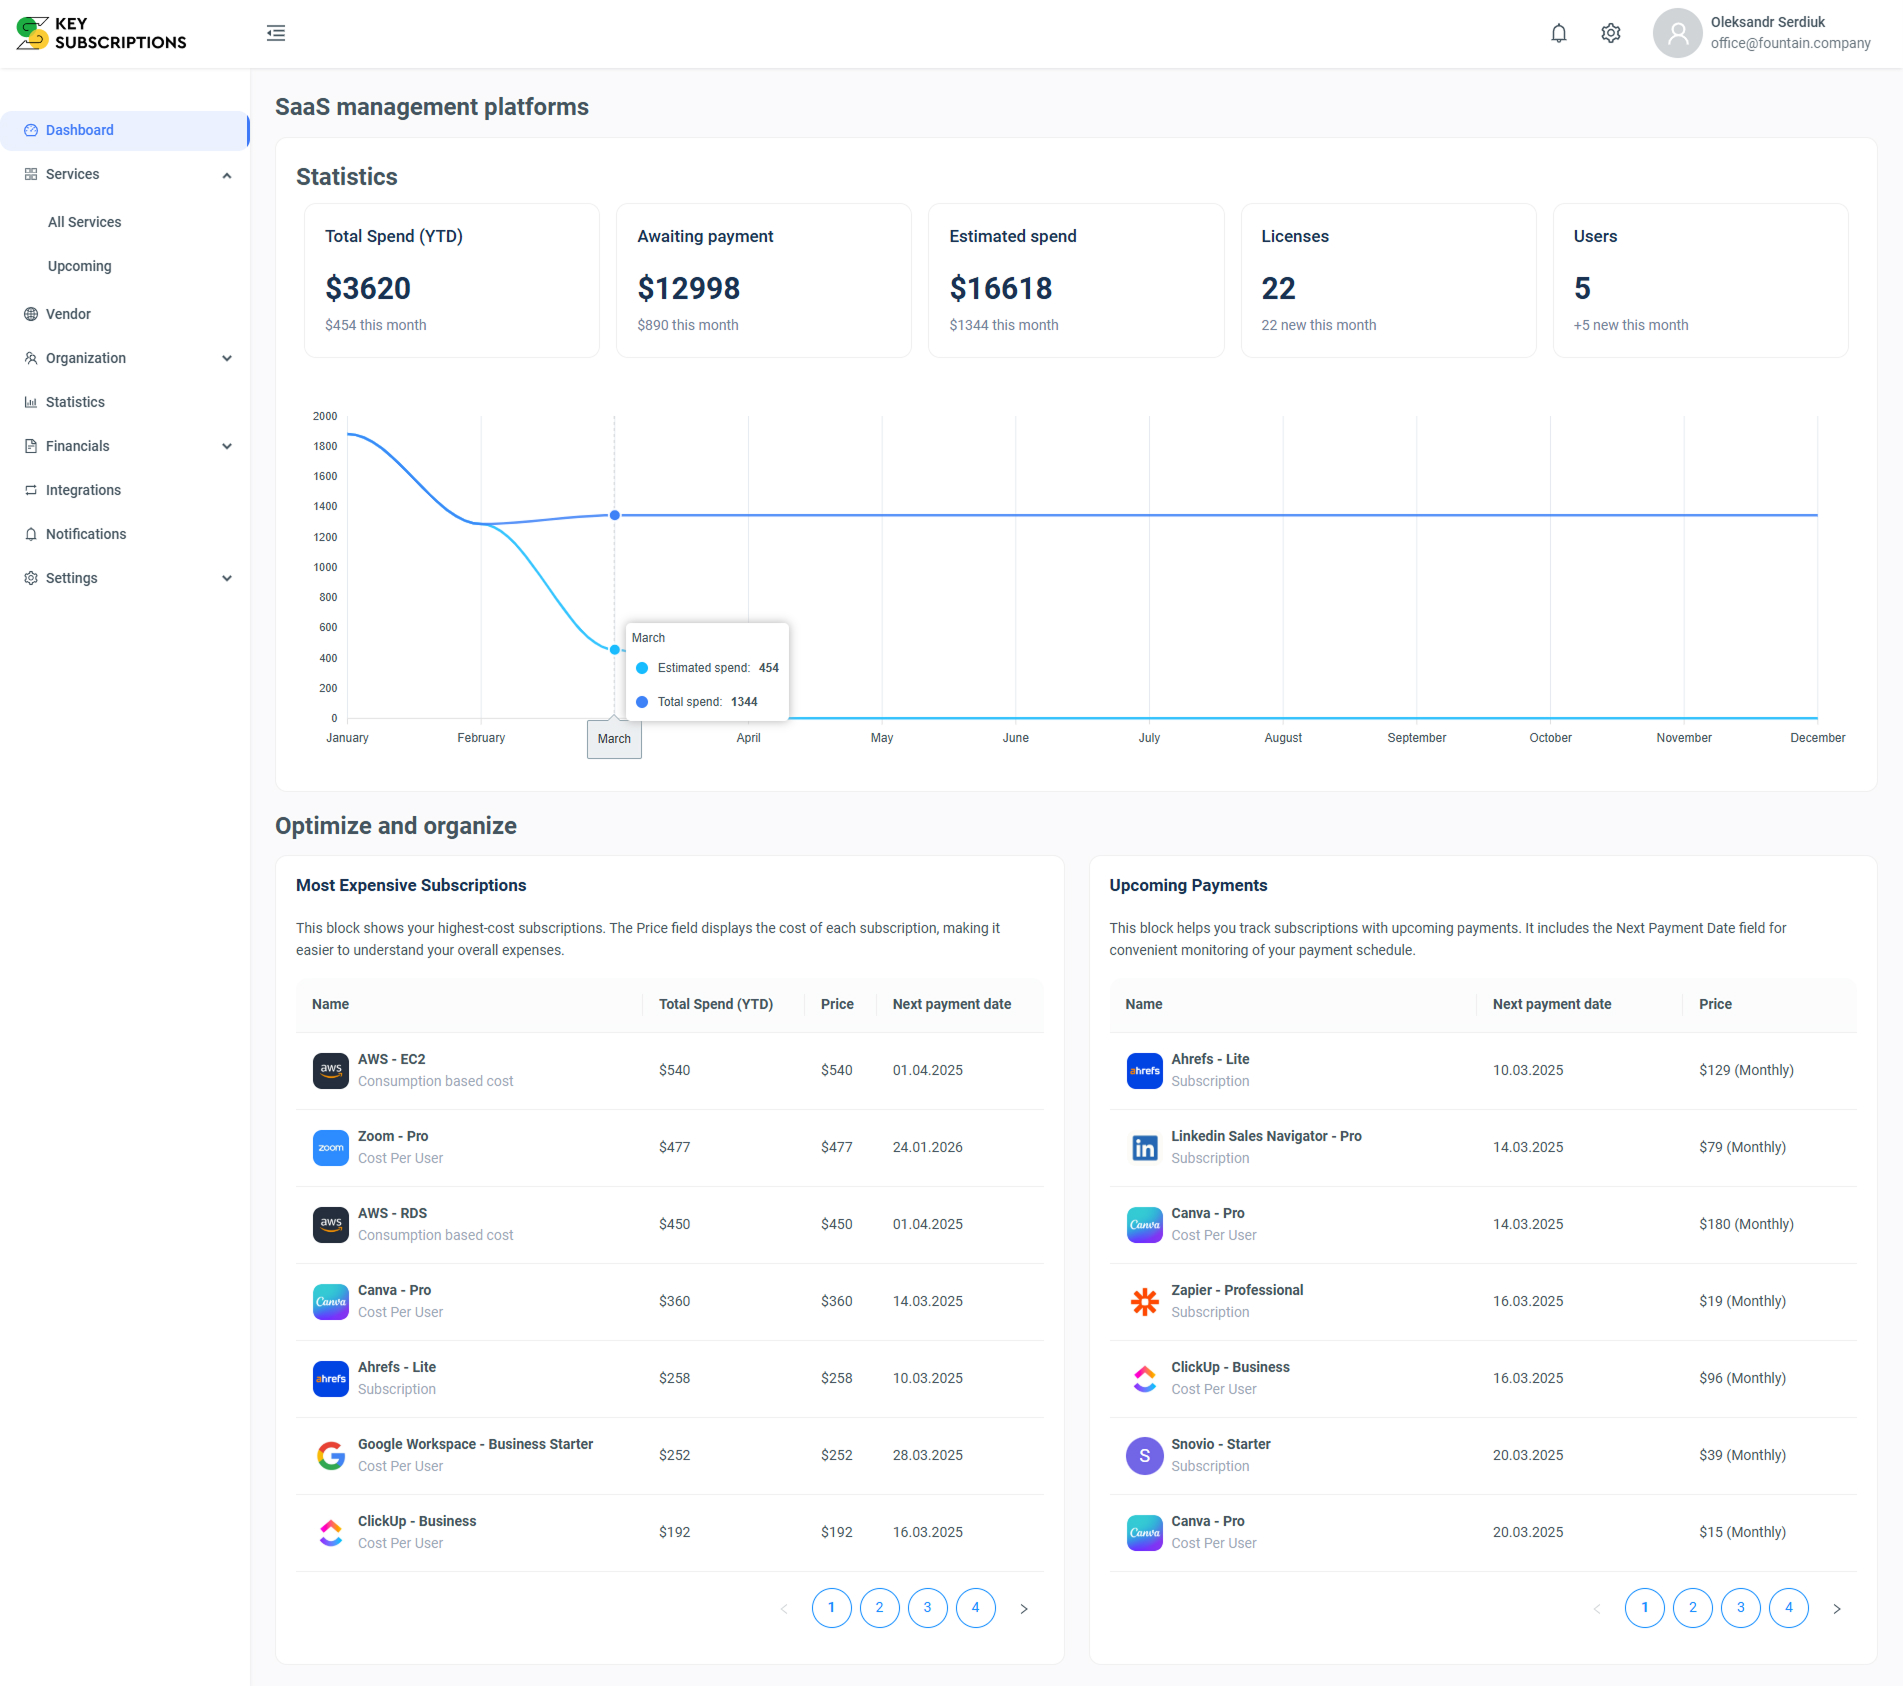Click Snovio - Starter row name
This screenshot has width=1903, height=1686.
[x=1221, y=1444]
